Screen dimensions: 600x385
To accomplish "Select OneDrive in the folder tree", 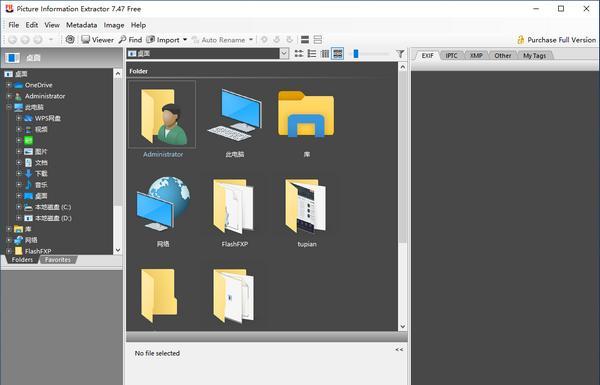I will (38, 85).
